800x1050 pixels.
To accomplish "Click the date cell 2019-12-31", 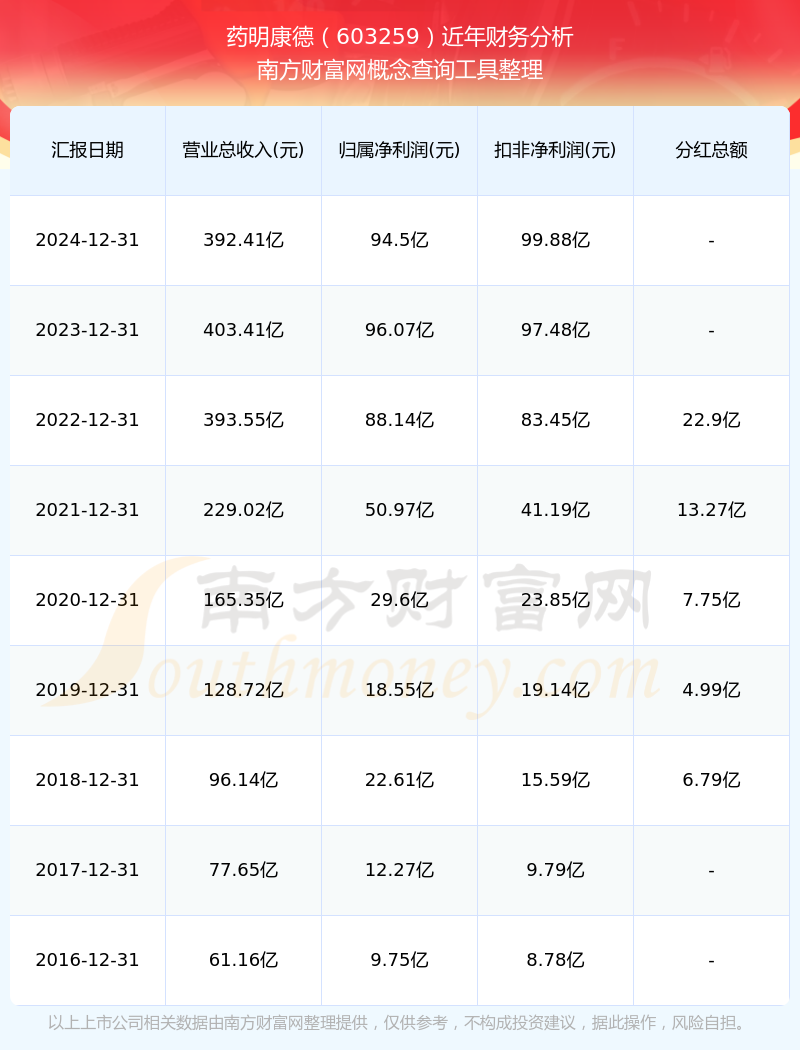I will click(88, 690).
